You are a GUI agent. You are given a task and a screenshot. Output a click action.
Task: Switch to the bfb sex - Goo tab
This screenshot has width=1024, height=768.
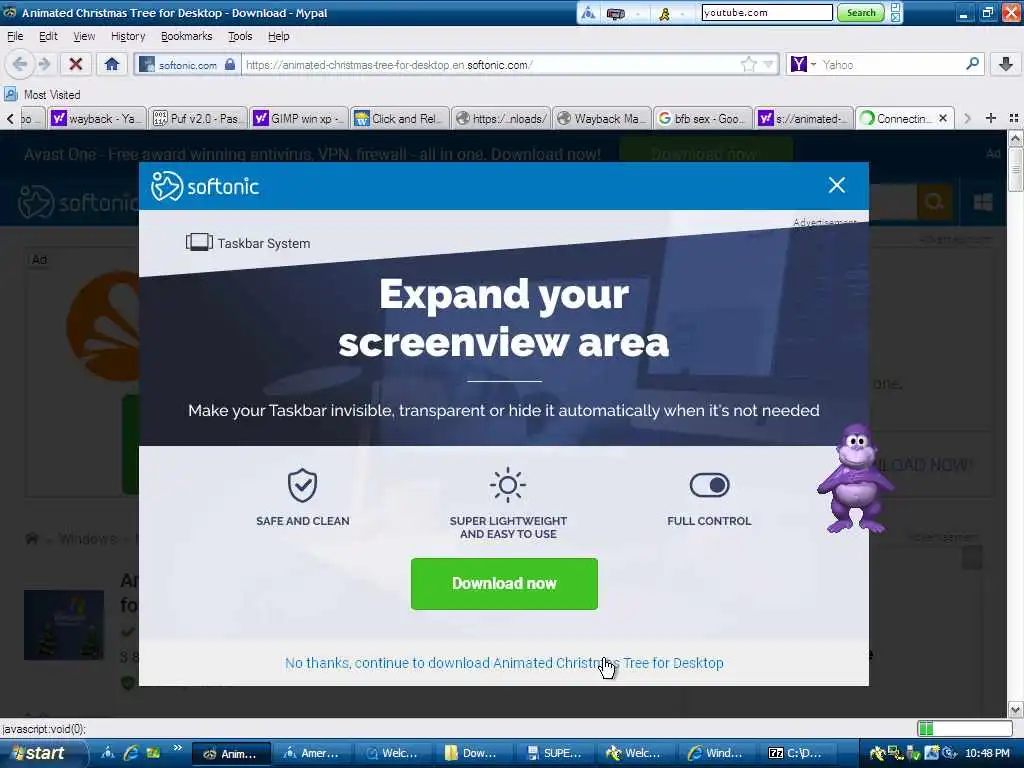click(x=703, y=118)
